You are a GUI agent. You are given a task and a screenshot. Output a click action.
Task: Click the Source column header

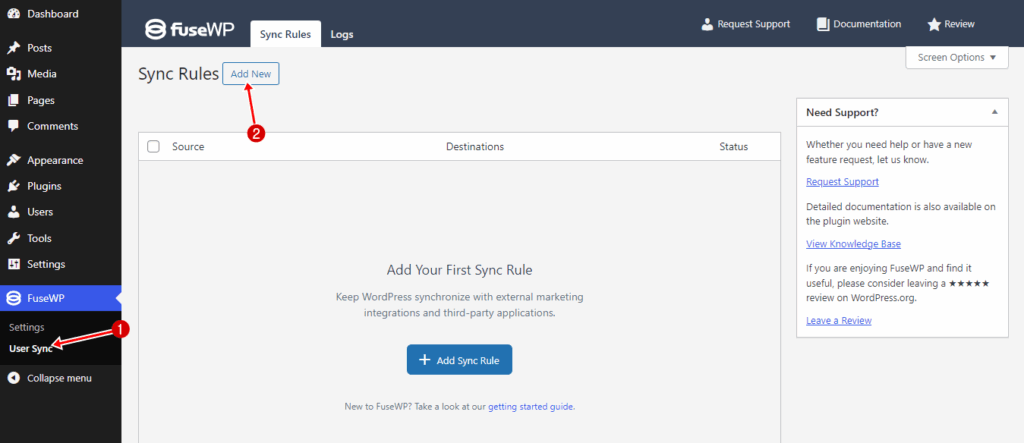click(188, 146)
